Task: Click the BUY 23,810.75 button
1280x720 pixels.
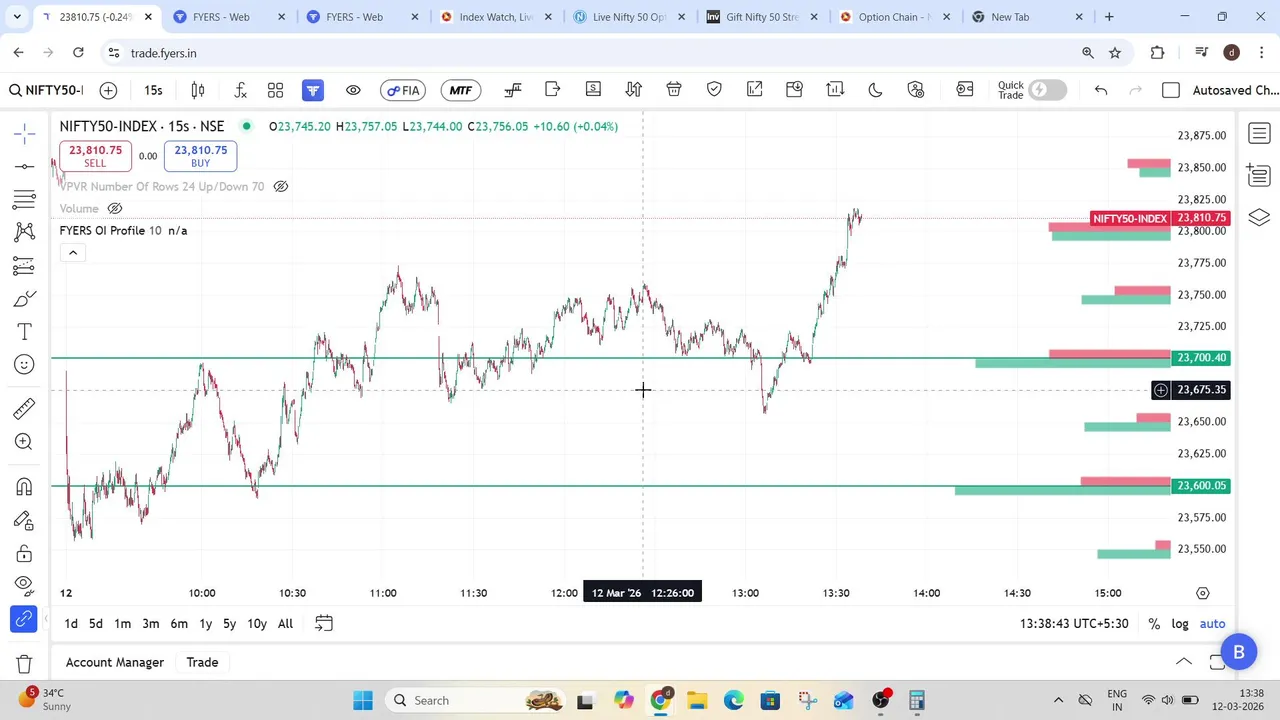Action: (x=201, y=156)
